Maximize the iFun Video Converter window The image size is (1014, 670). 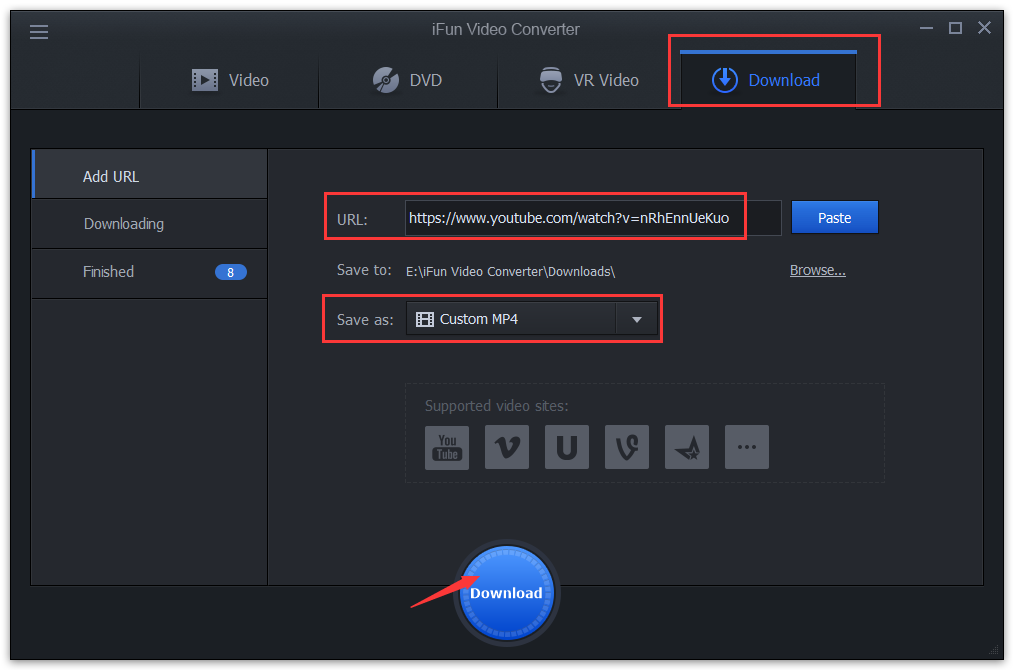click(955, 28)
